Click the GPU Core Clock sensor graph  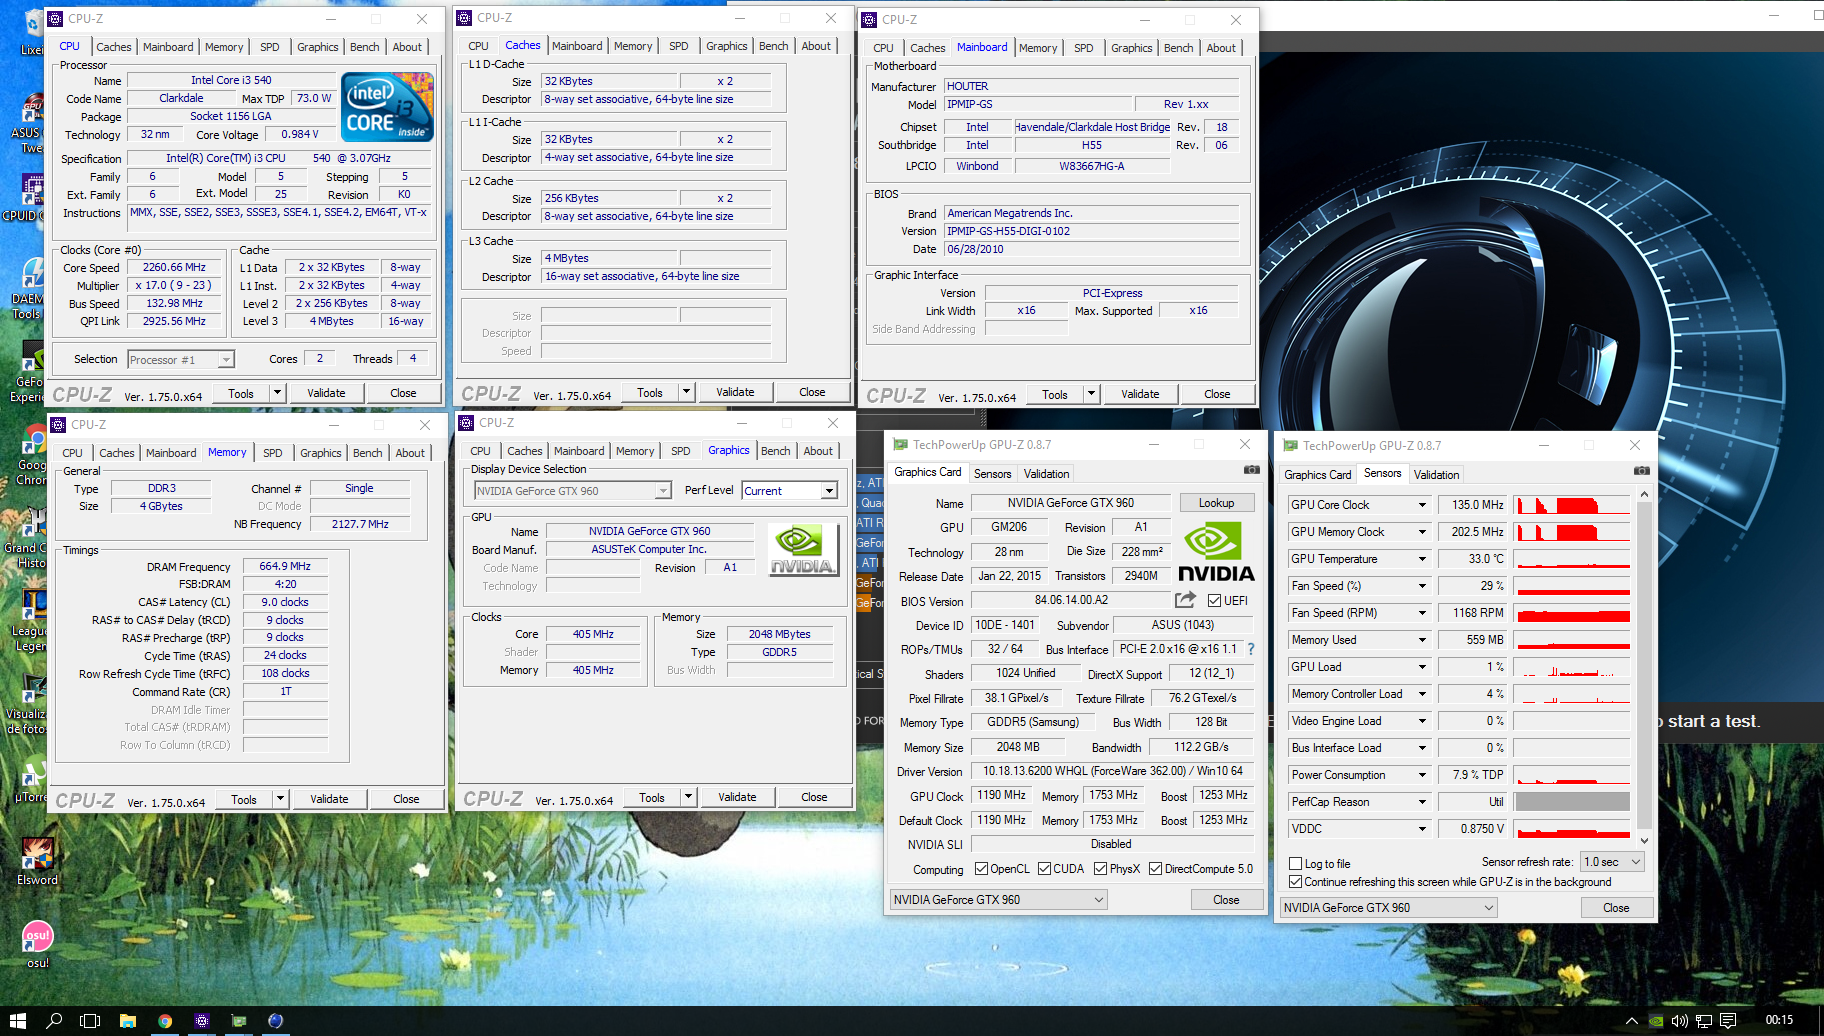click(x=1571, y=505)
